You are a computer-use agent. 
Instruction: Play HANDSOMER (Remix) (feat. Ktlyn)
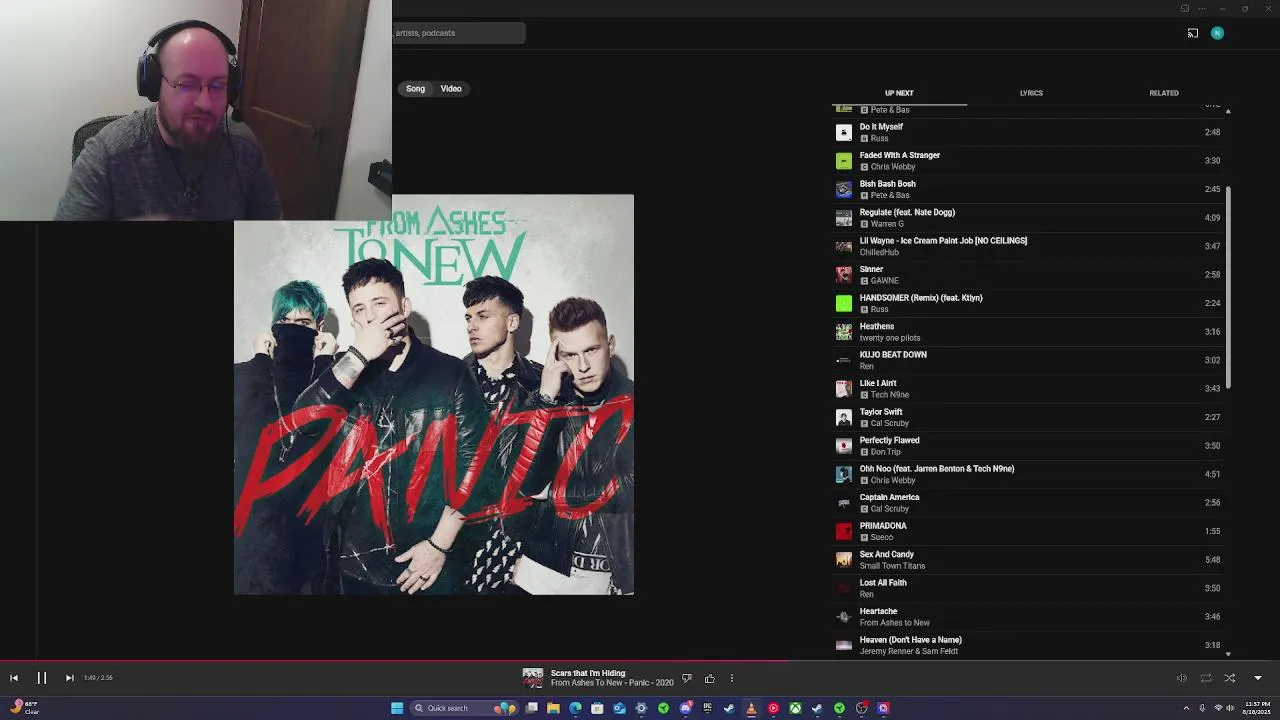click(1028, 303)
